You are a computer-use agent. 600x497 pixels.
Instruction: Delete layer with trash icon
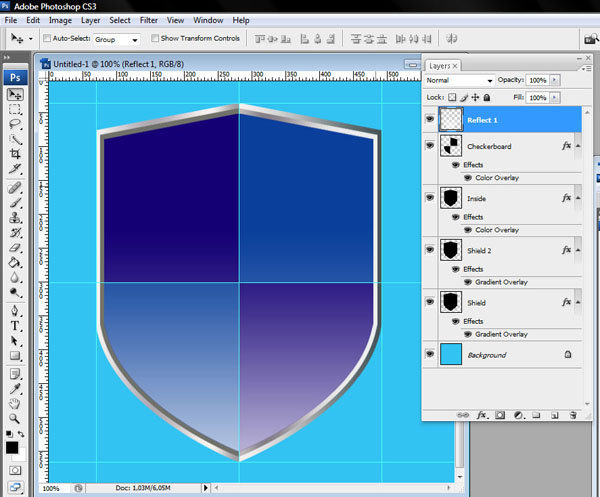(x=573, y=415)
